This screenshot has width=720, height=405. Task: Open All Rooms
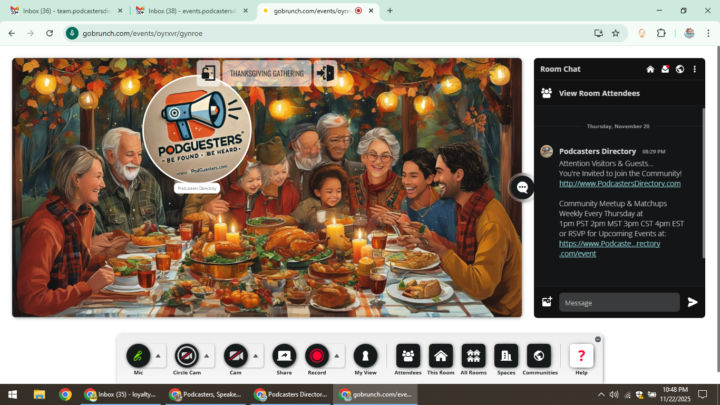click(x=473, y=355)
